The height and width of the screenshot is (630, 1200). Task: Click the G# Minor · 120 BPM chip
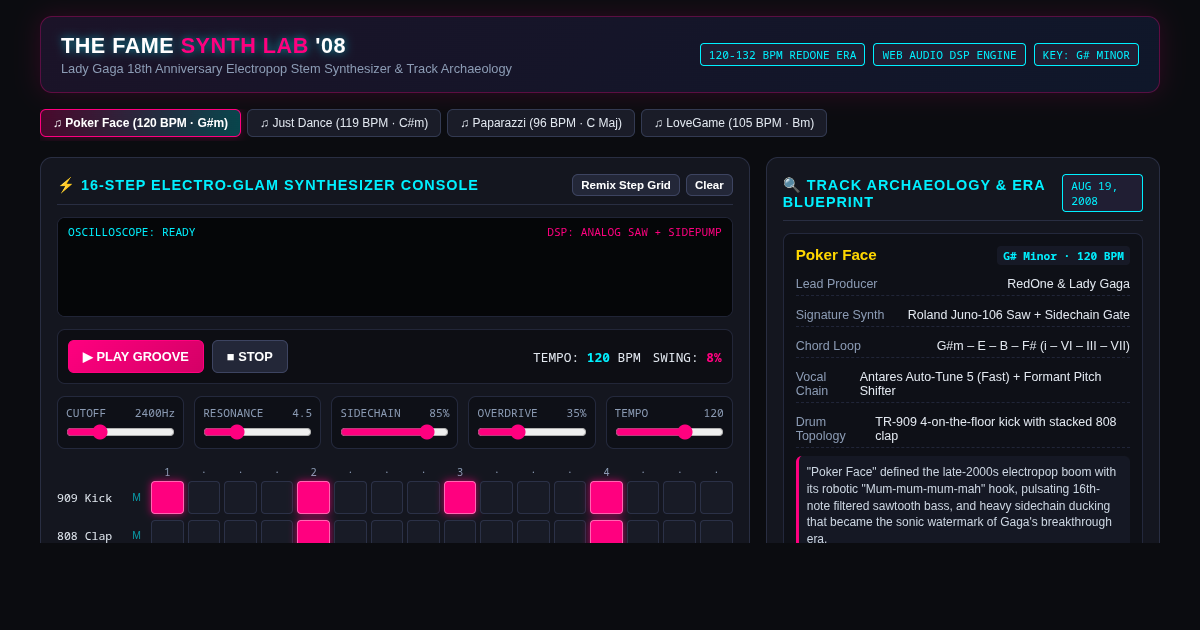point(1063,256)
